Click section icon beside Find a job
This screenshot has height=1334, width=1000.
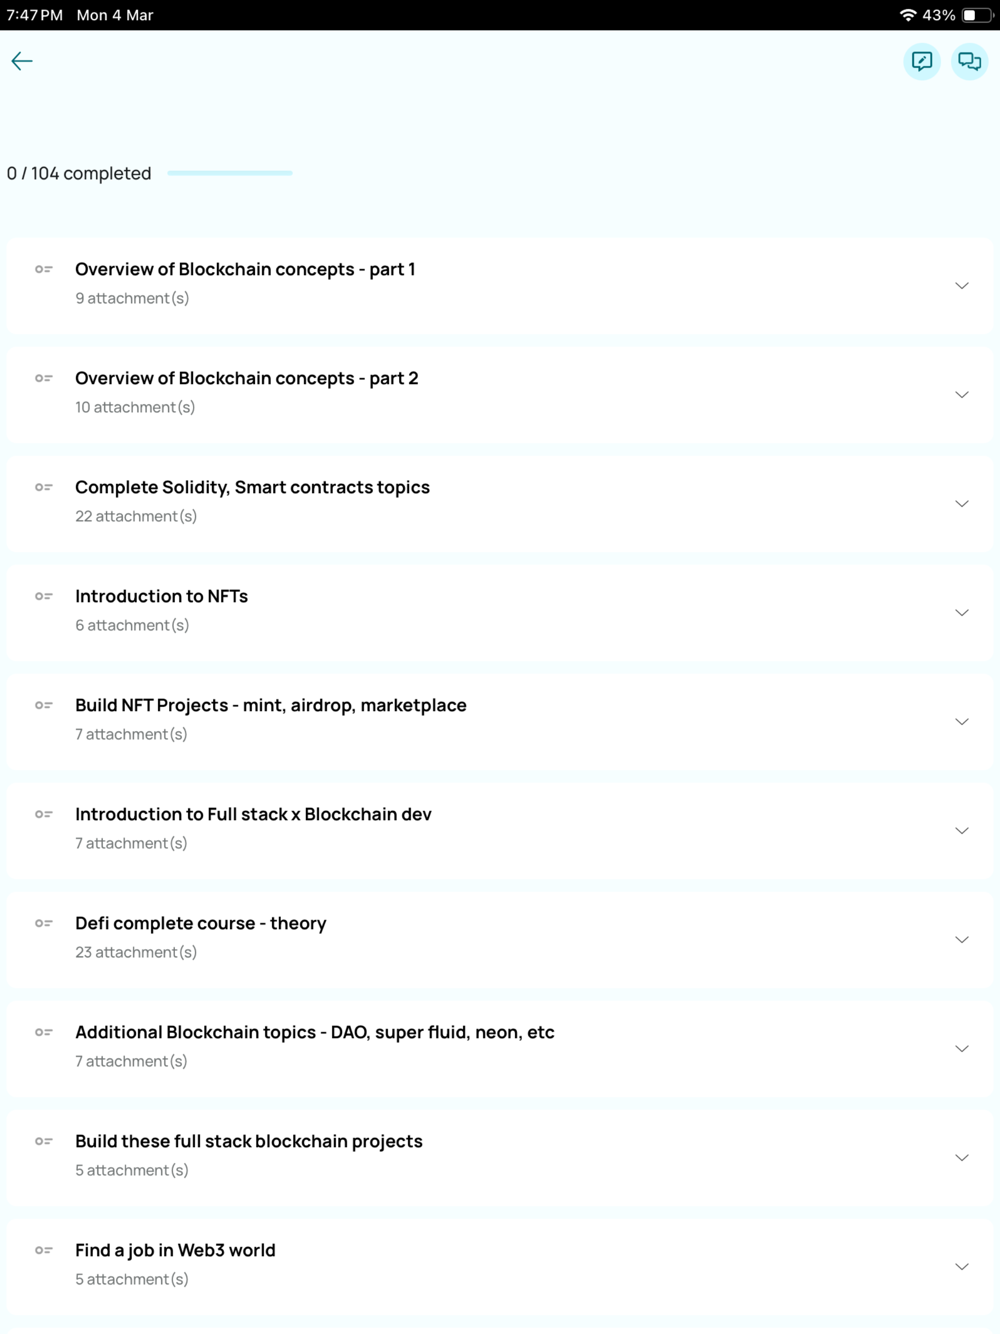point(44,1250)
